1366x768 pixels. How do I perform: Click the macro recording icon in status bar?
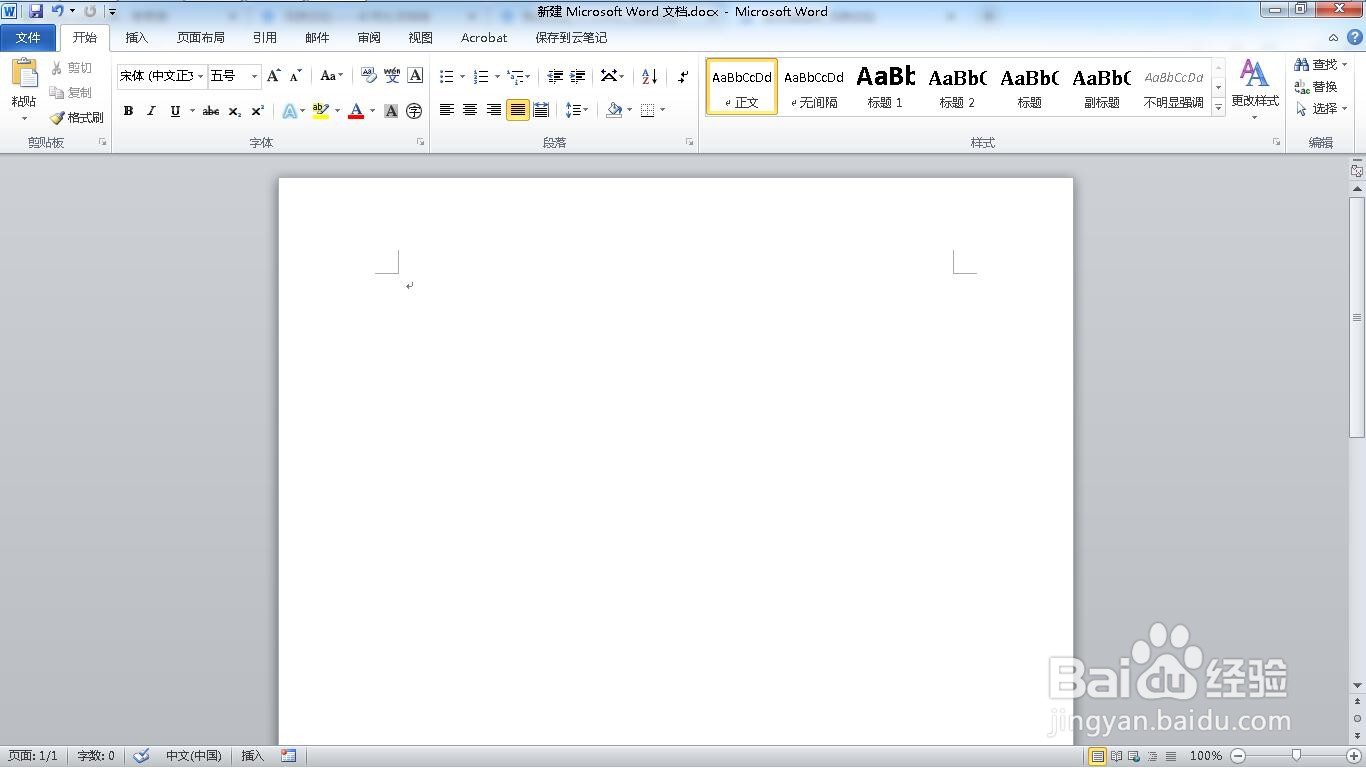pos(289,756)
